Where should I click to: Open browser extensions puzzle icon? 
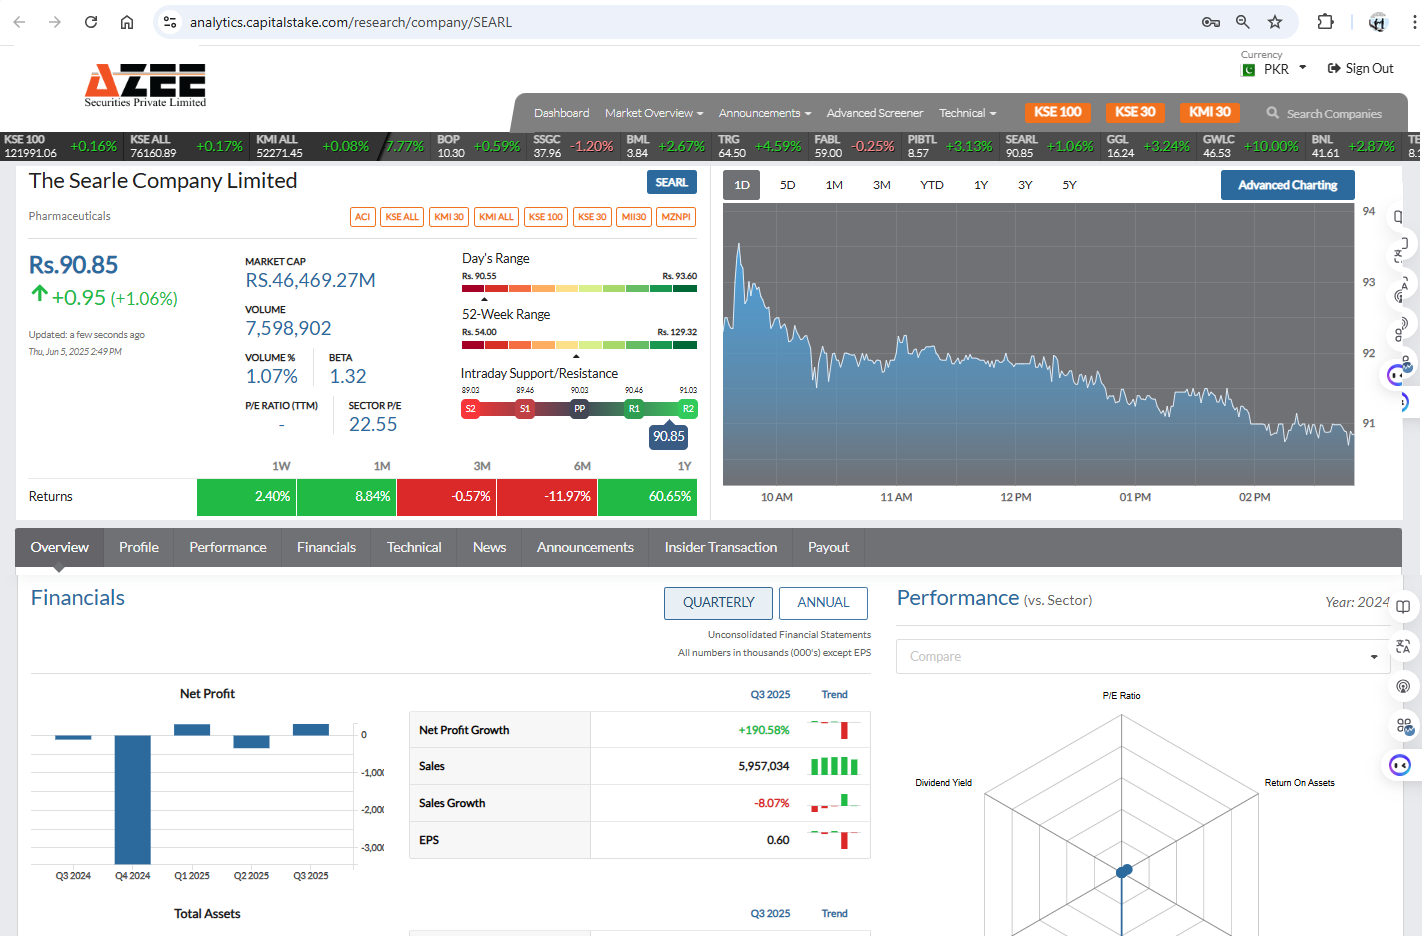tap(1326, 22)
